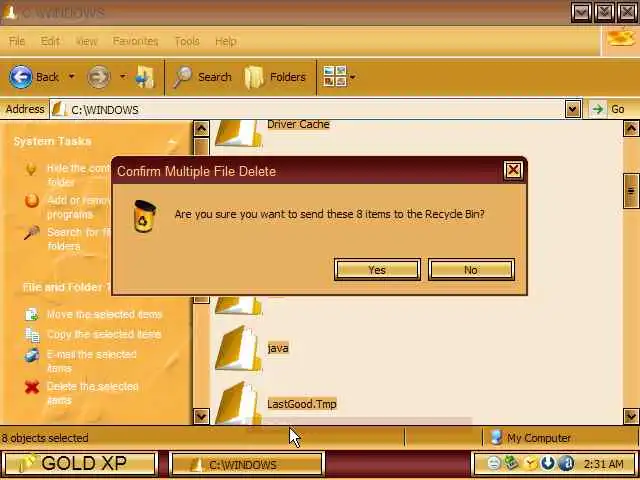Click the yellow system tray icon
The image size is (640, 480).
click(x=530, y=464)
